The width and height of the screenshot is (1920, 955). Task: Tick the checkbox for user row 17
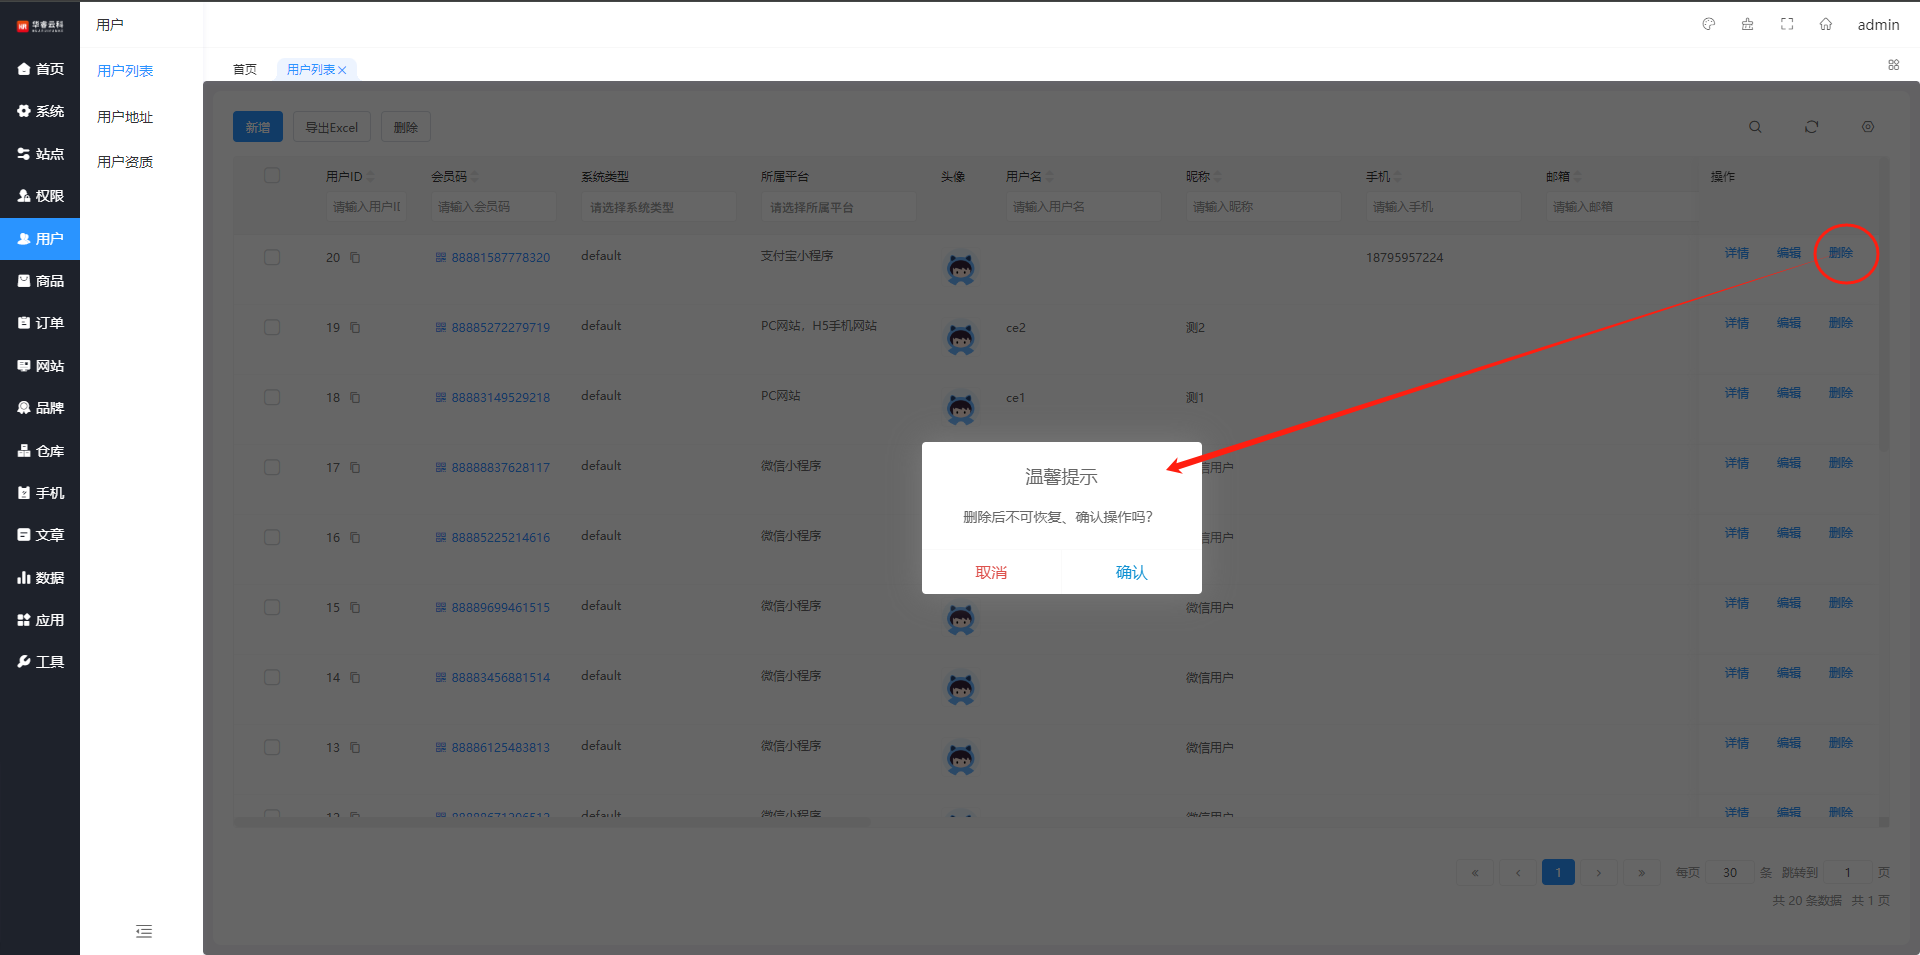272,467
